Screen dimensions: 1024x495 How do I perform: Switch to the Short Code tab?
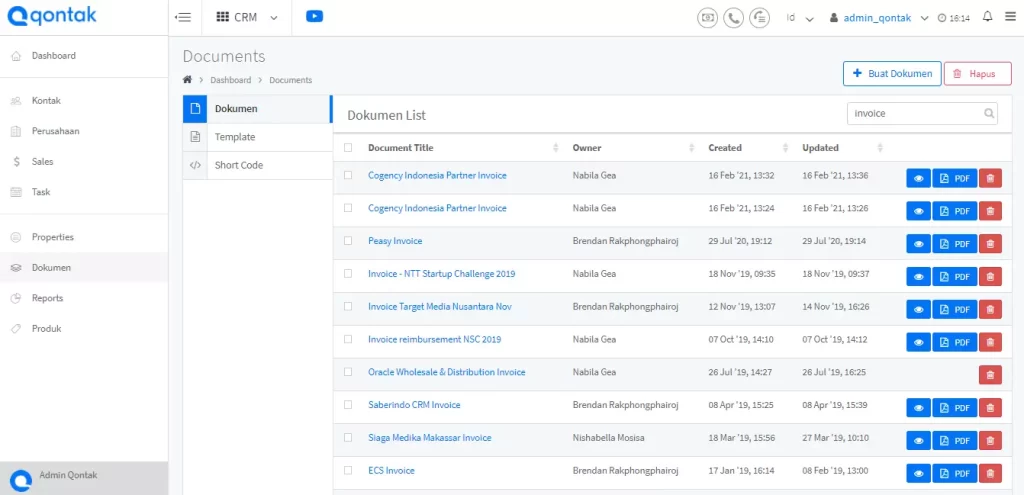point(257,165)
